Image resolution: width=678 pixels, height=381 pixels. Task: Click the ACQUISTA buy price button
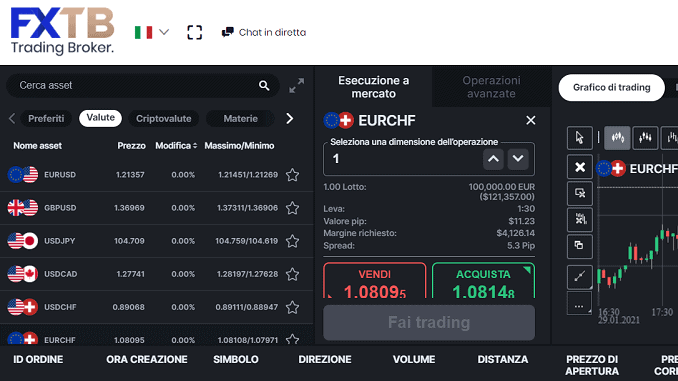pyautogui.click(x=483, y=281)
